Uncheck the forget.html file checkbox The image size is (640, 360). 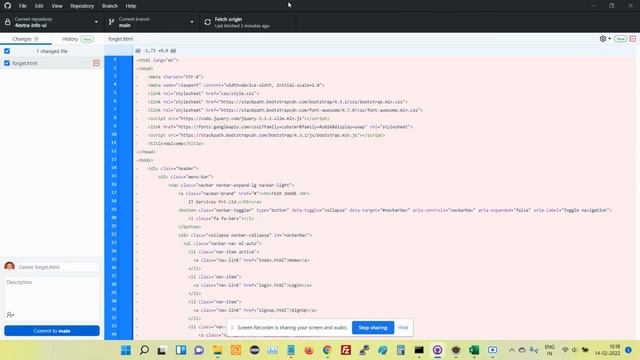pyautogui.click(x=7, y=63)
